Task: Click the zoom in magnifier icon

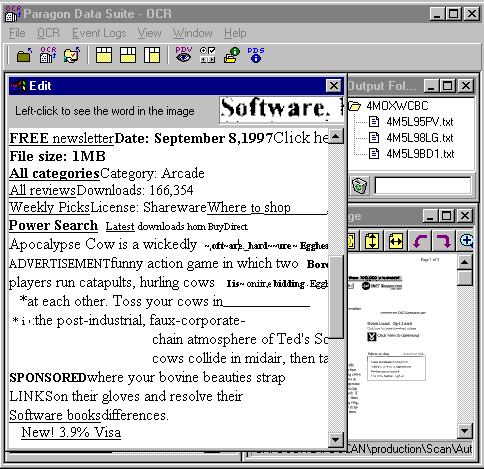Action: tap(466, 240)
